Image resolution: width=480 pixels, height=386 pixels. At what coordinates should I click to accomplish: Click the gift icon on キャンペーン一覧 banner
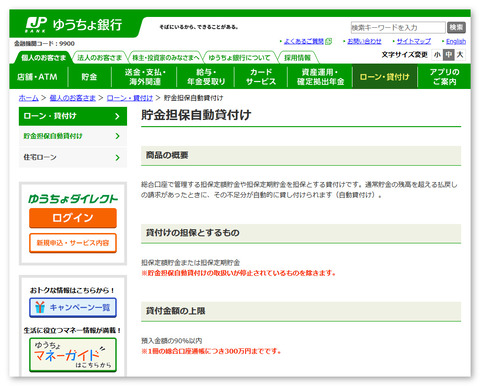pos(40,307)
